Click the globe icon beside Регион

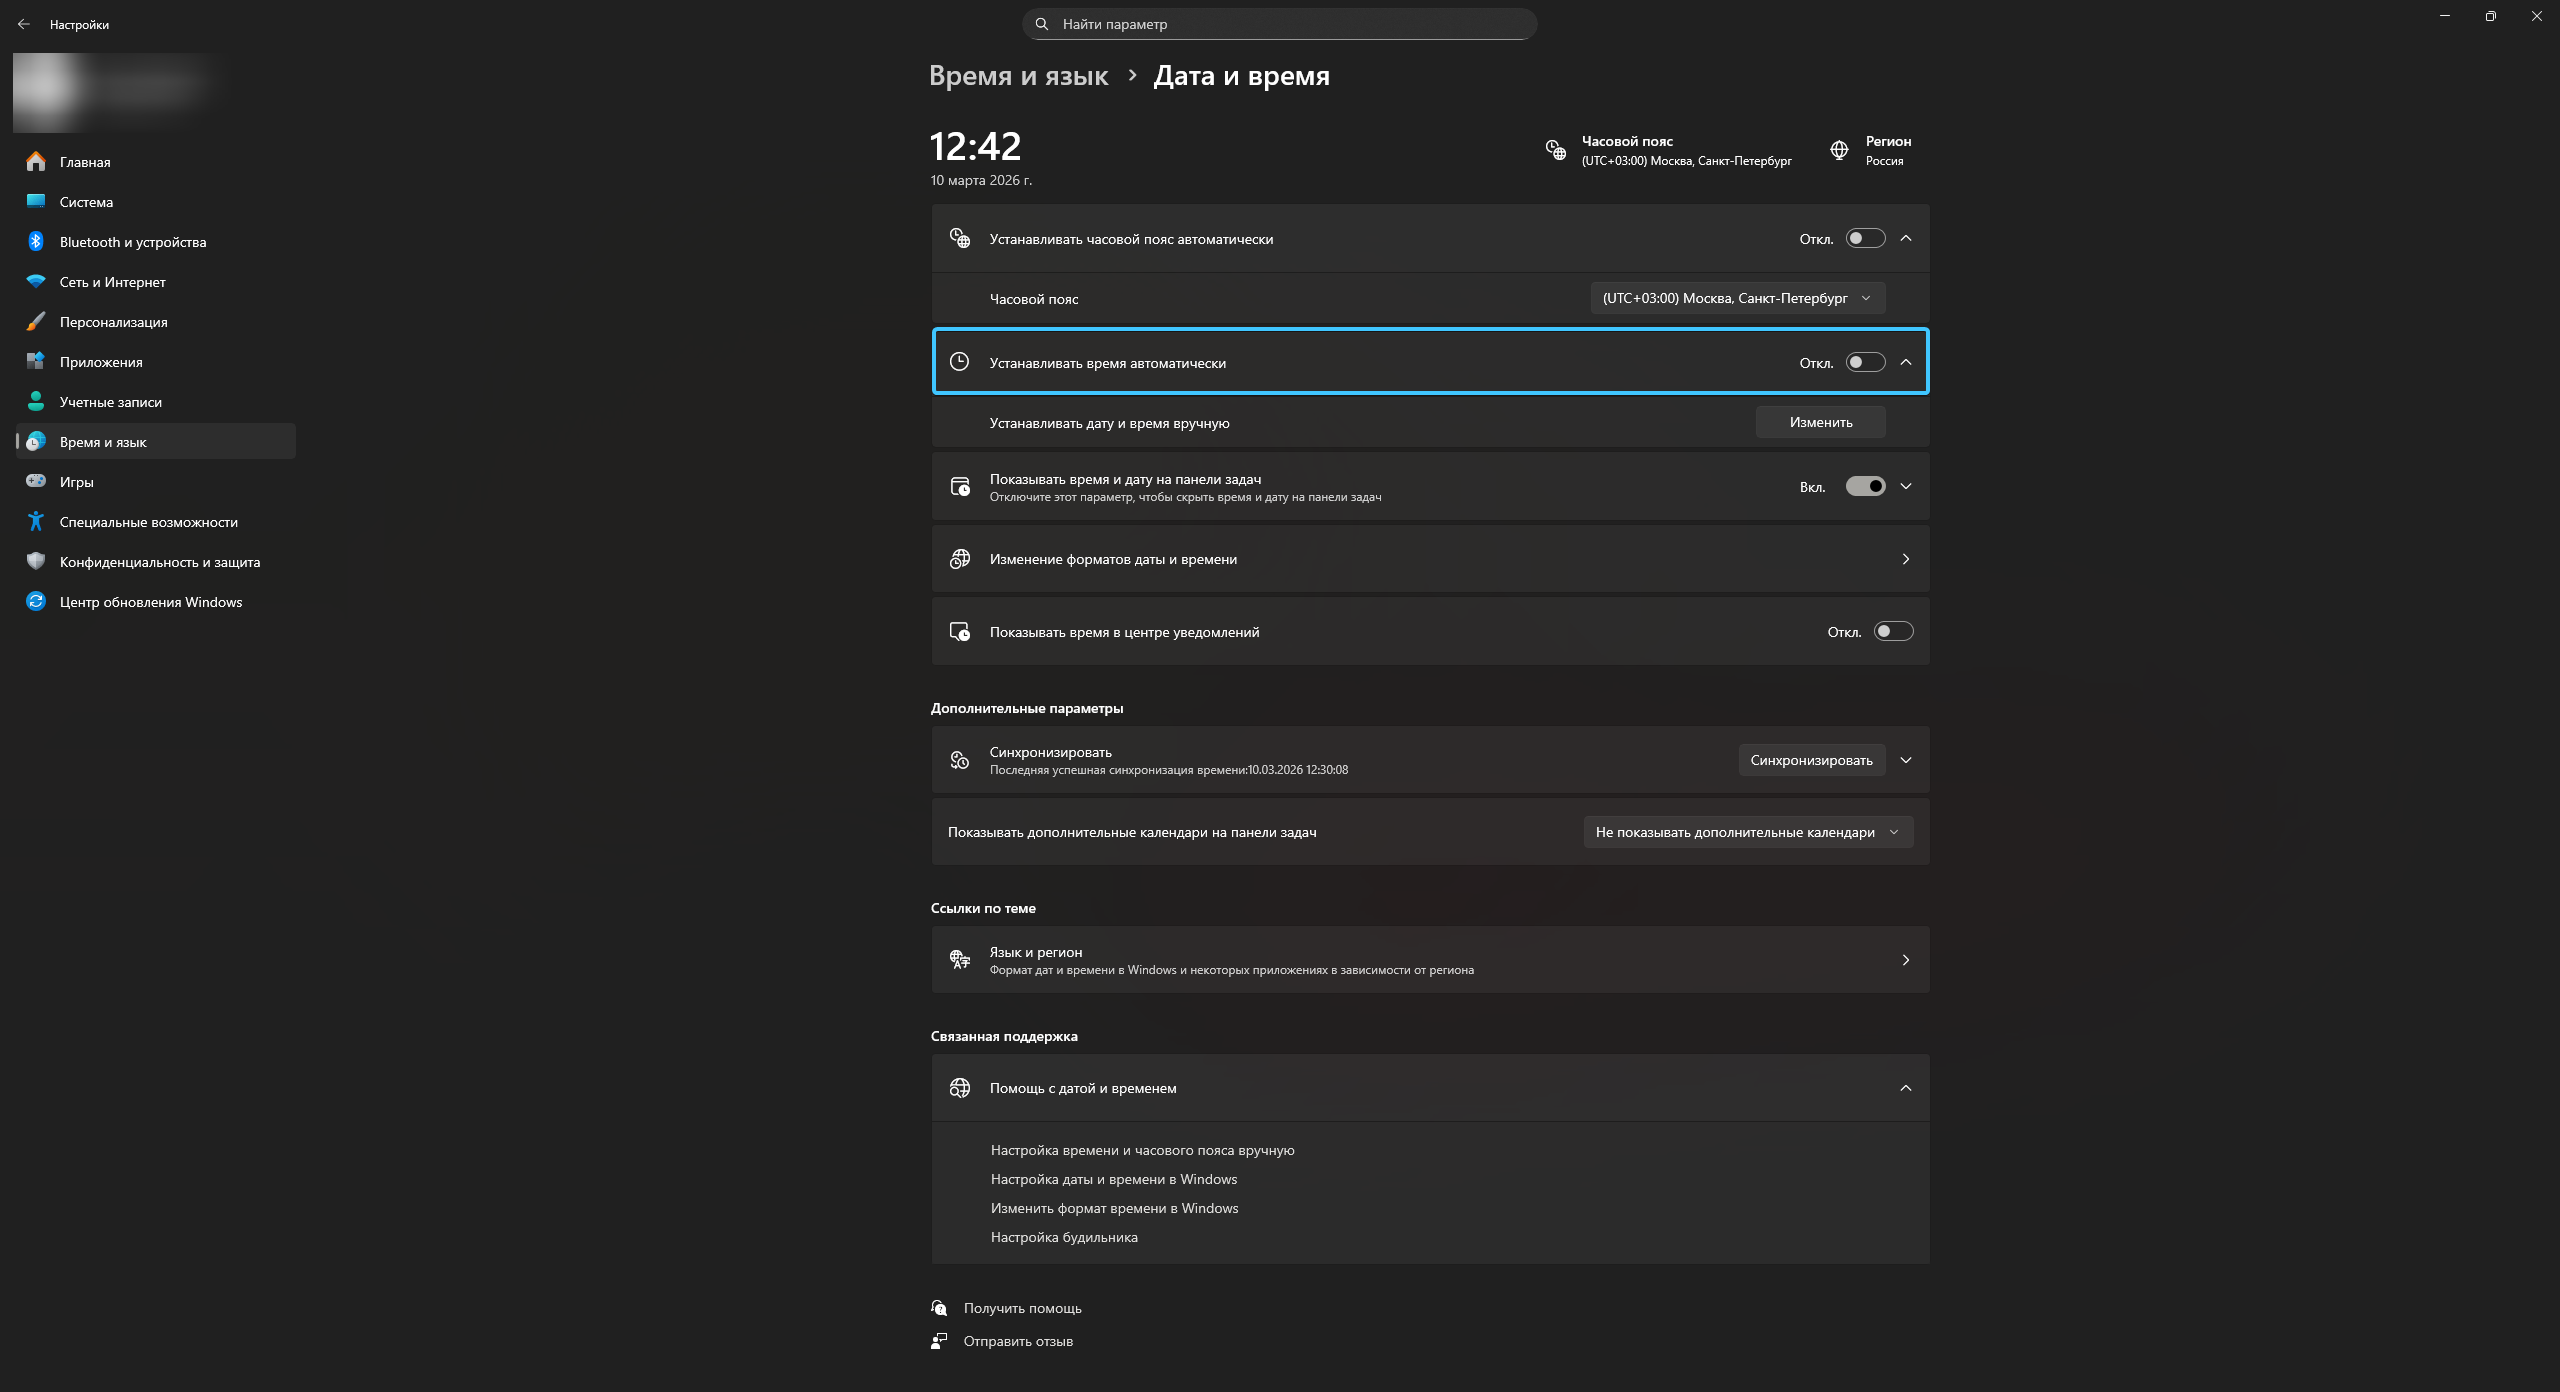click(x=1839, y=150)
